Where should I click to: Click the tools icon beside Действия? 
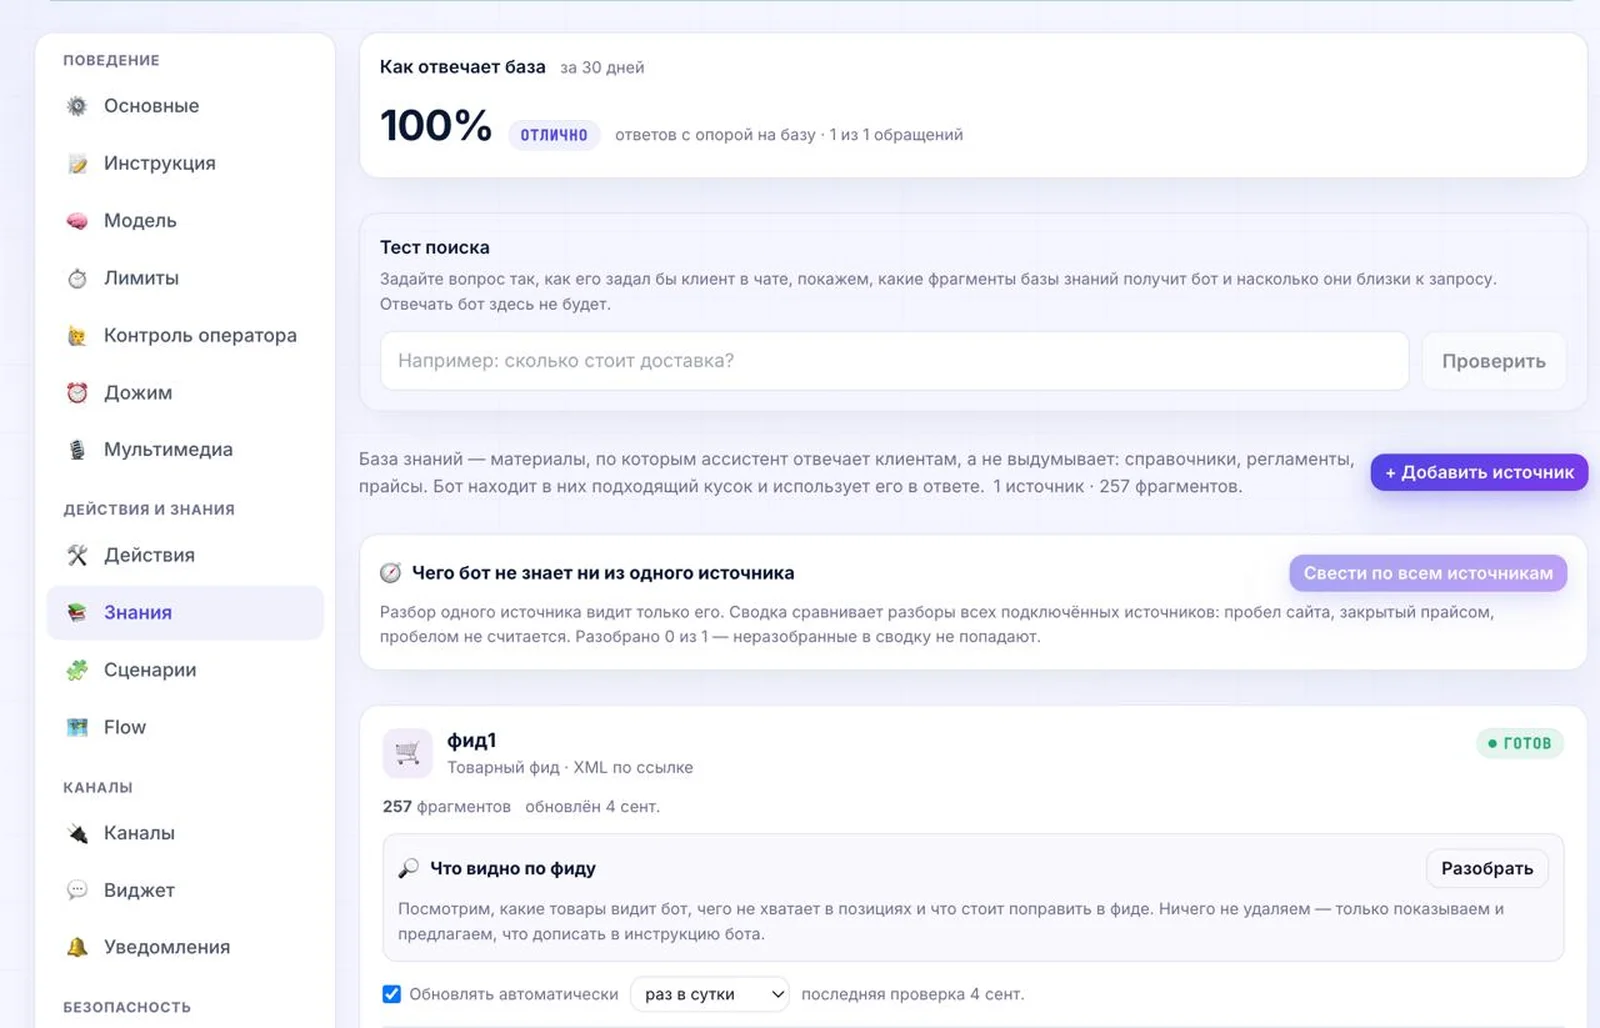pyautogui.click(x=77, y=555)
